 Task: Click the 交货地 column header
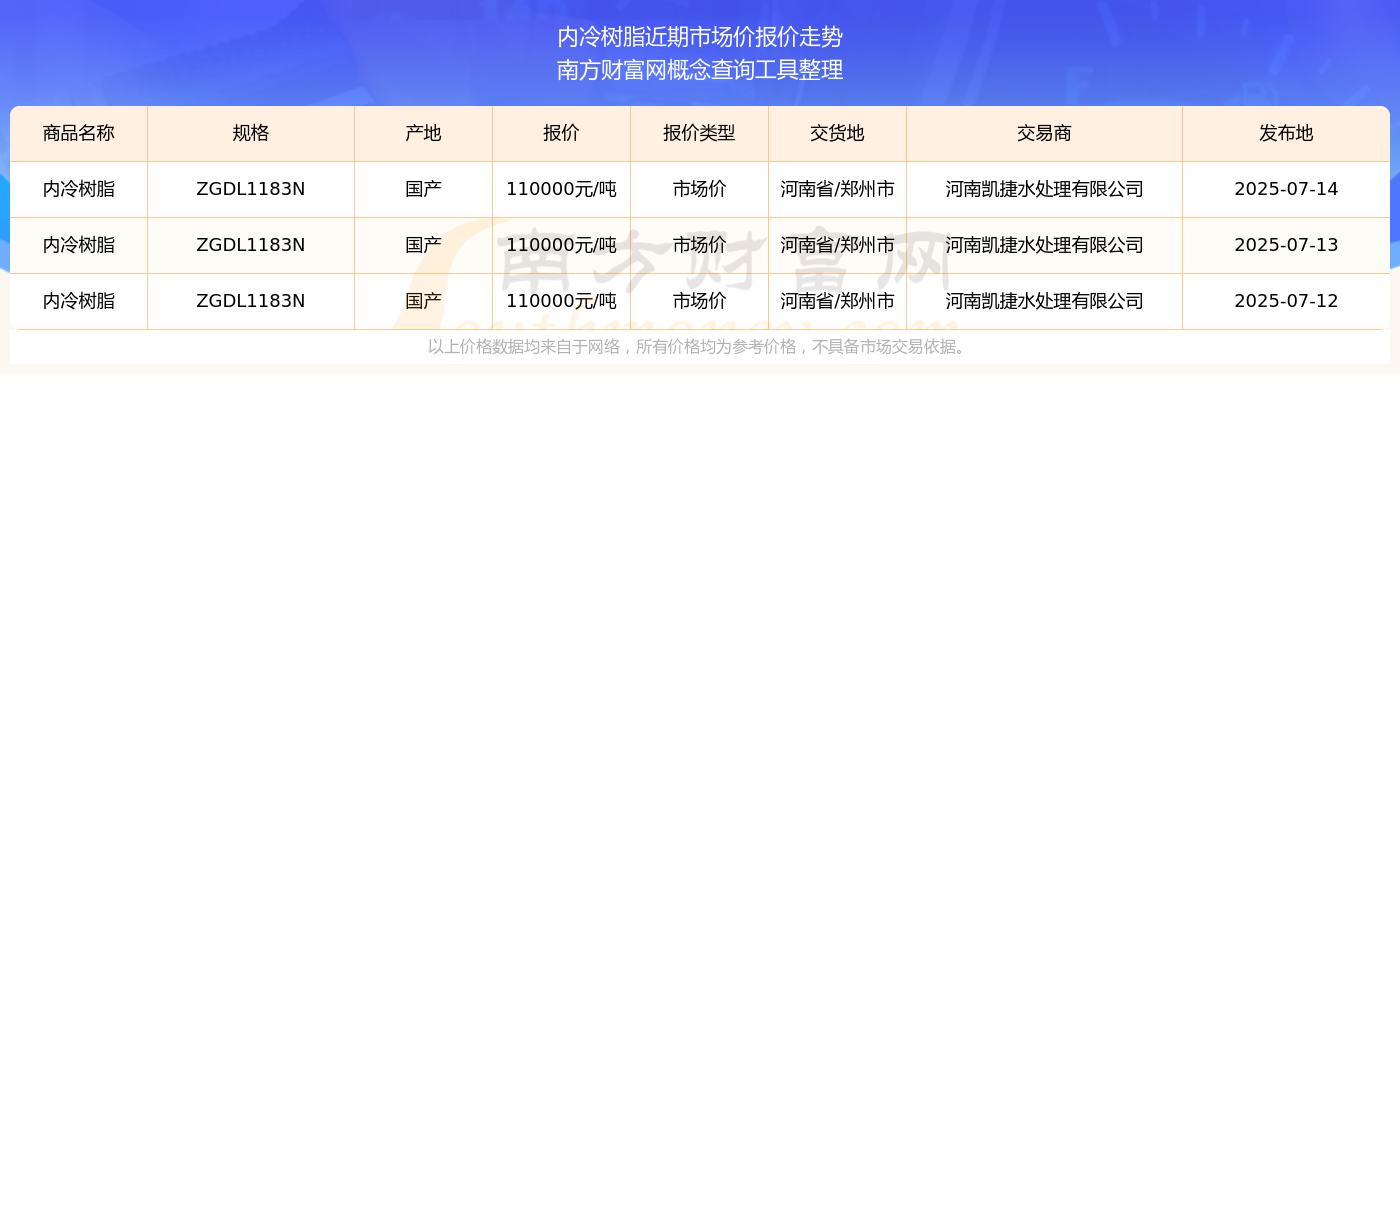[x=838, y=134]
